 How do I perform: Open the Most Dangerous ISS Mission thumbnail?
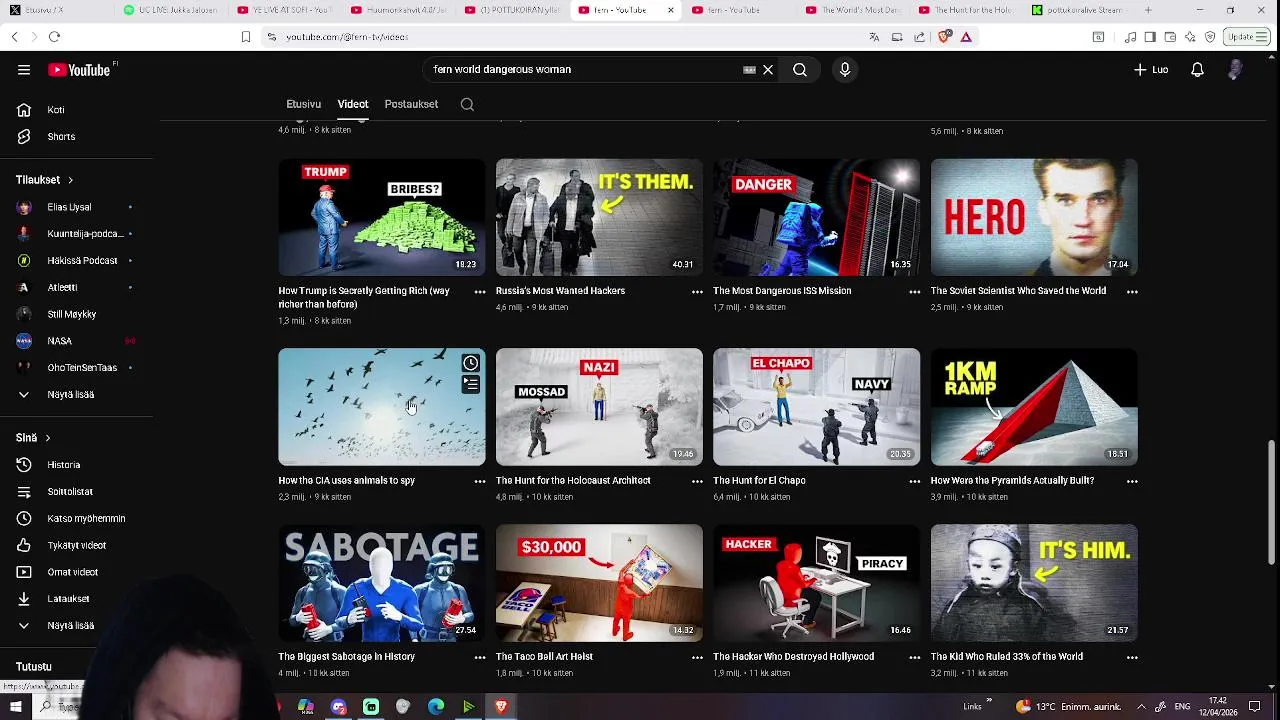pos(816,217)
